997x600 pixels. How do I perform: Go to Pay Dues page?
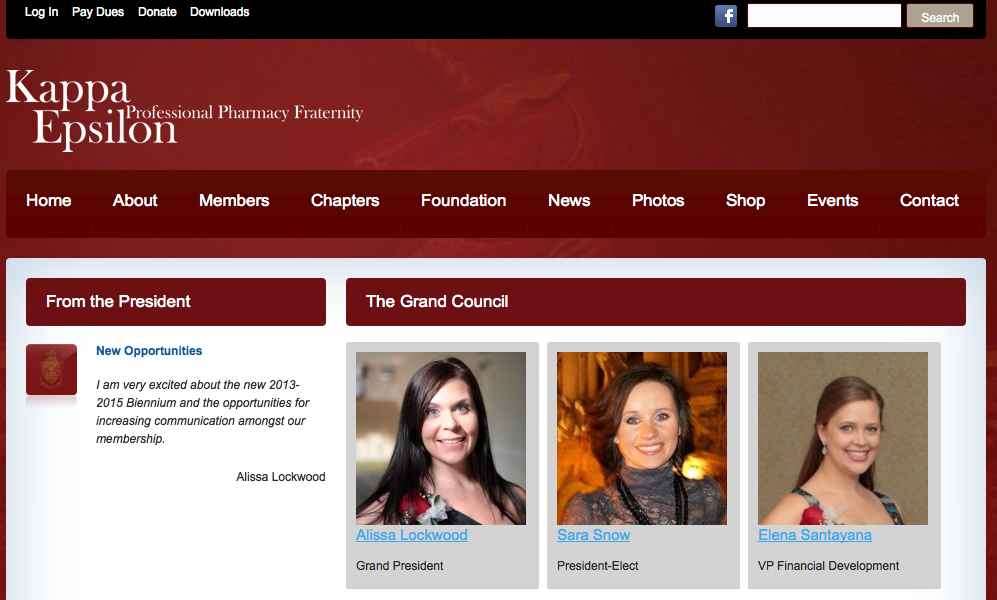[98, 12]
